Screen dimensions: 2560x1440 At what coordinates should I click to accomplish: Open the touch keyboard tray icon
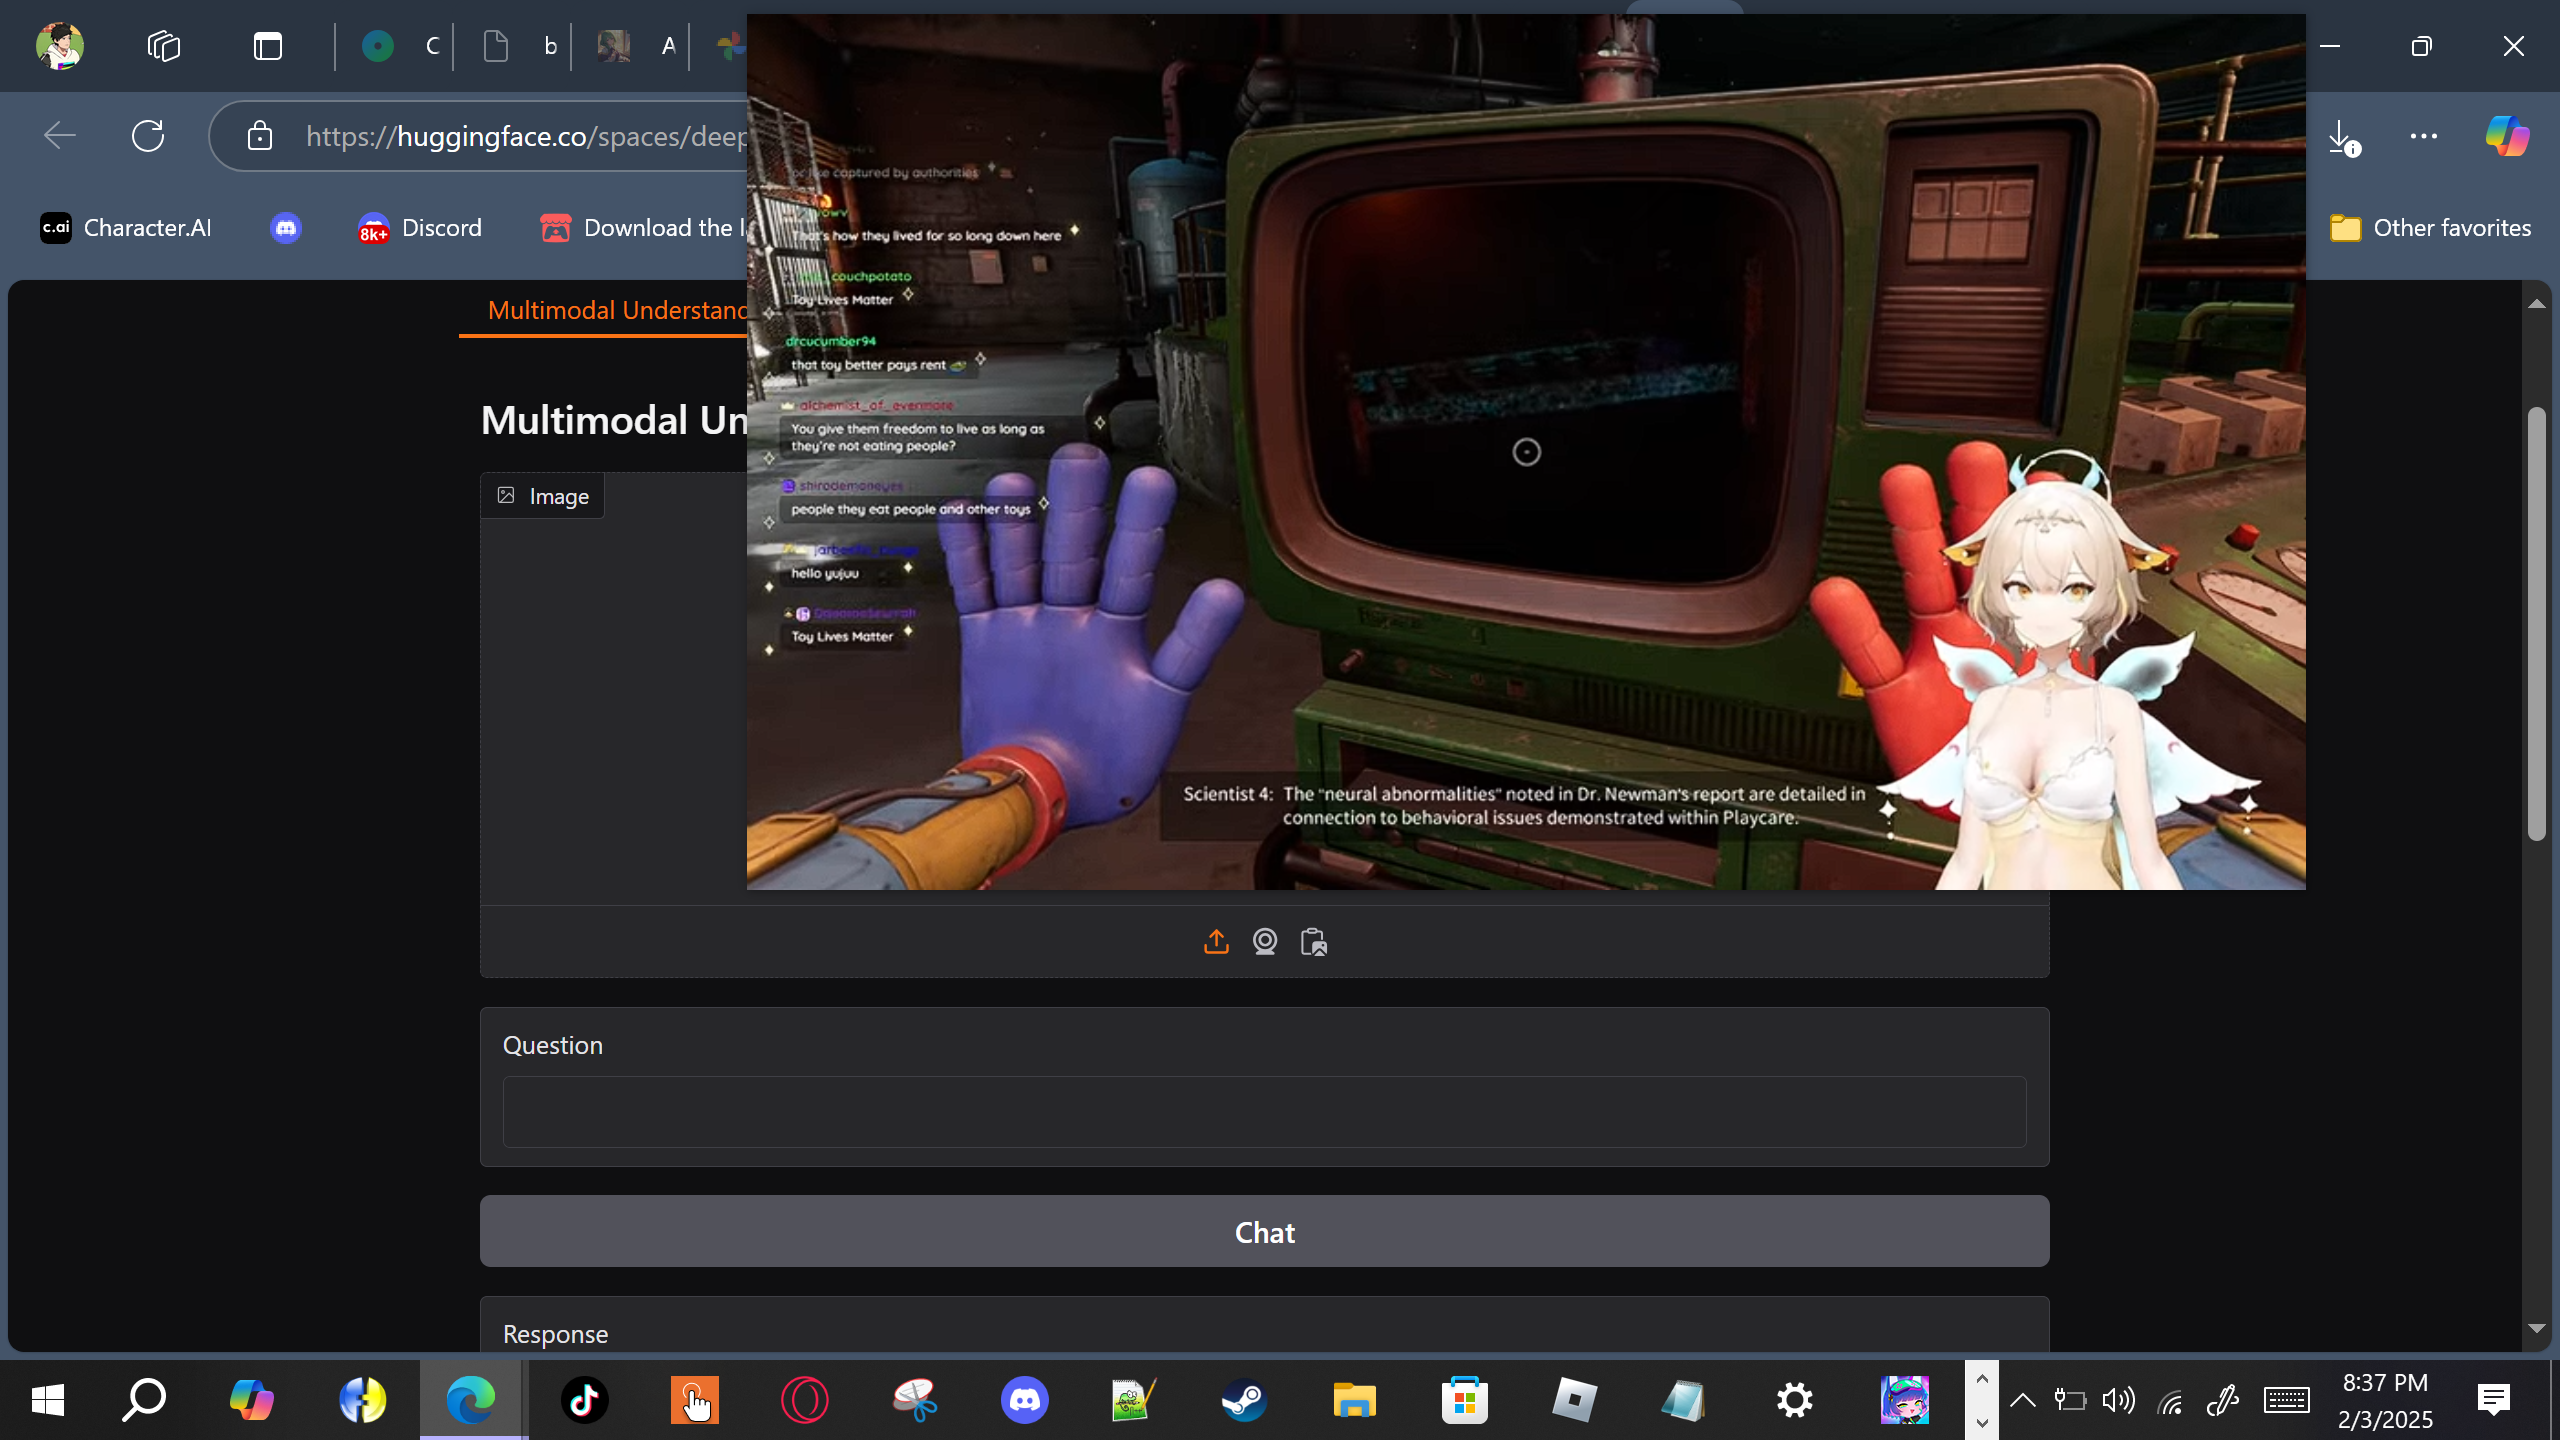pyautogui.click(x=2287, y=1400)
